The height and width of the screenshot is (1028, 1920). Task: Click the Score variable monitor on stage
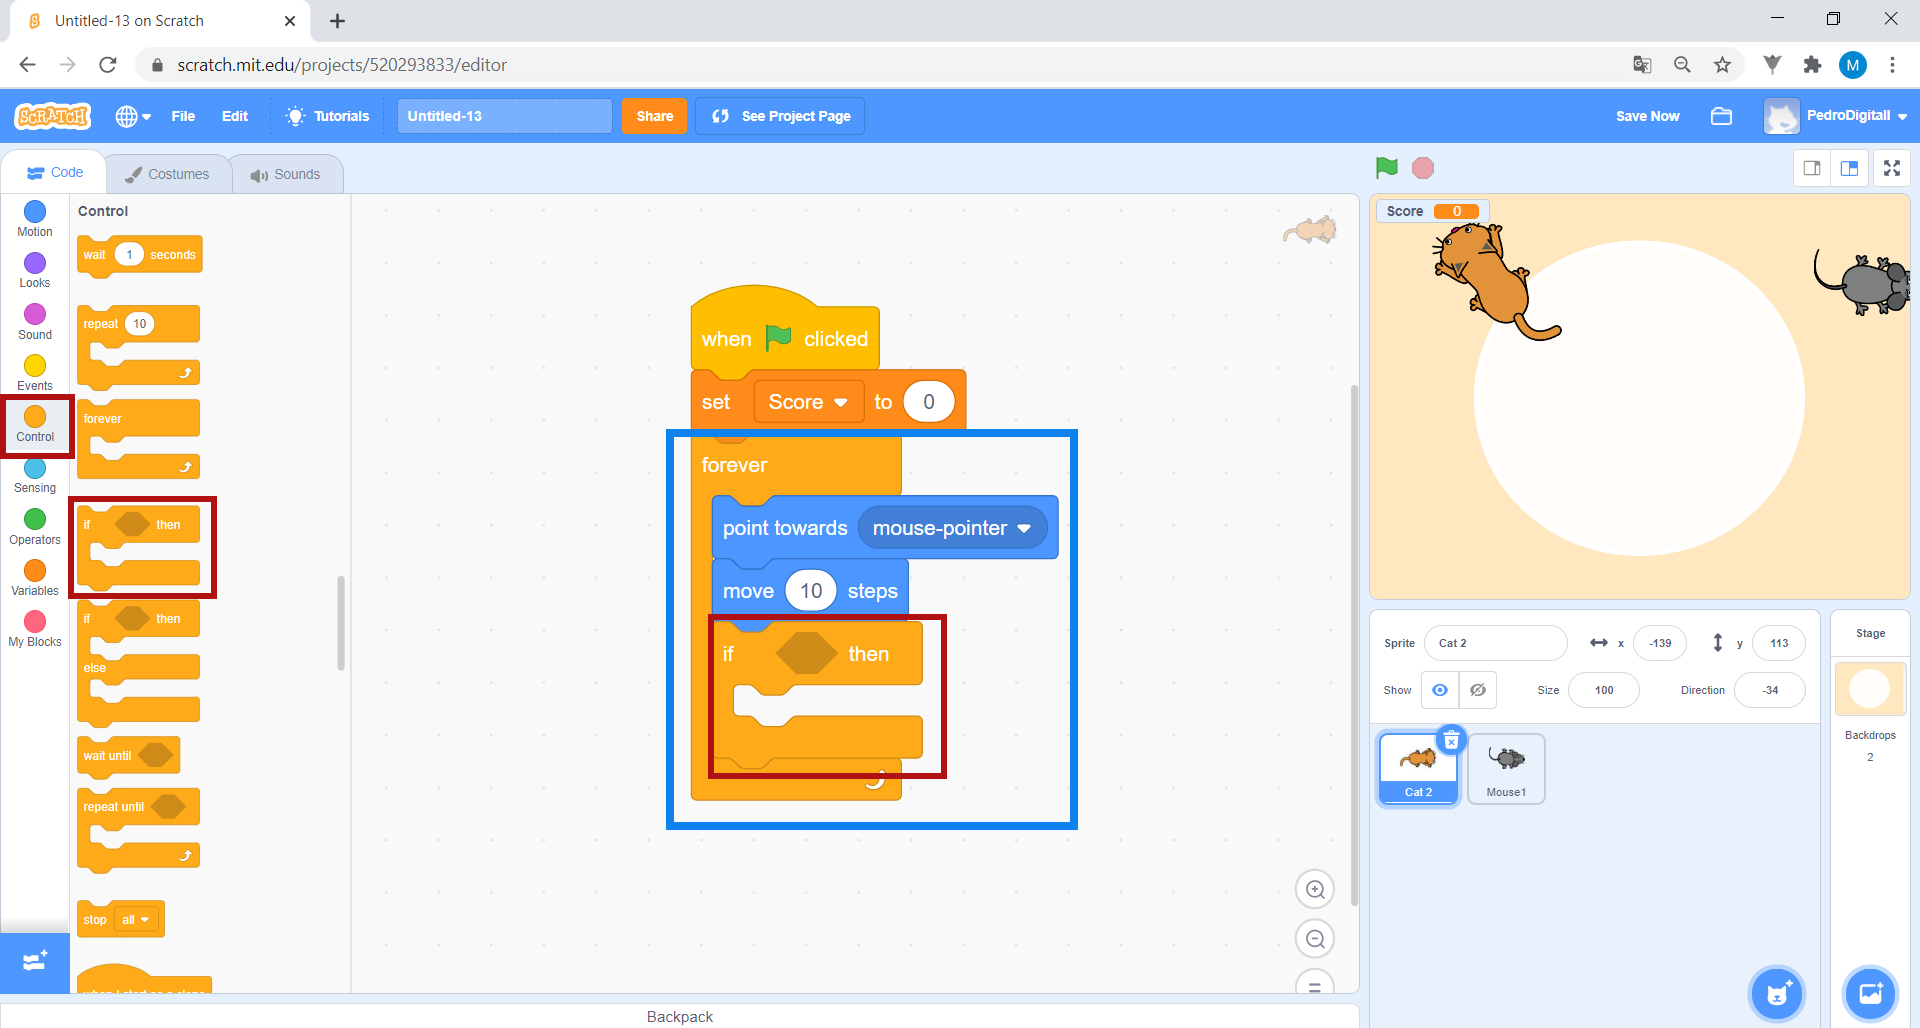pyautogui.click(x=1432, y=211)
